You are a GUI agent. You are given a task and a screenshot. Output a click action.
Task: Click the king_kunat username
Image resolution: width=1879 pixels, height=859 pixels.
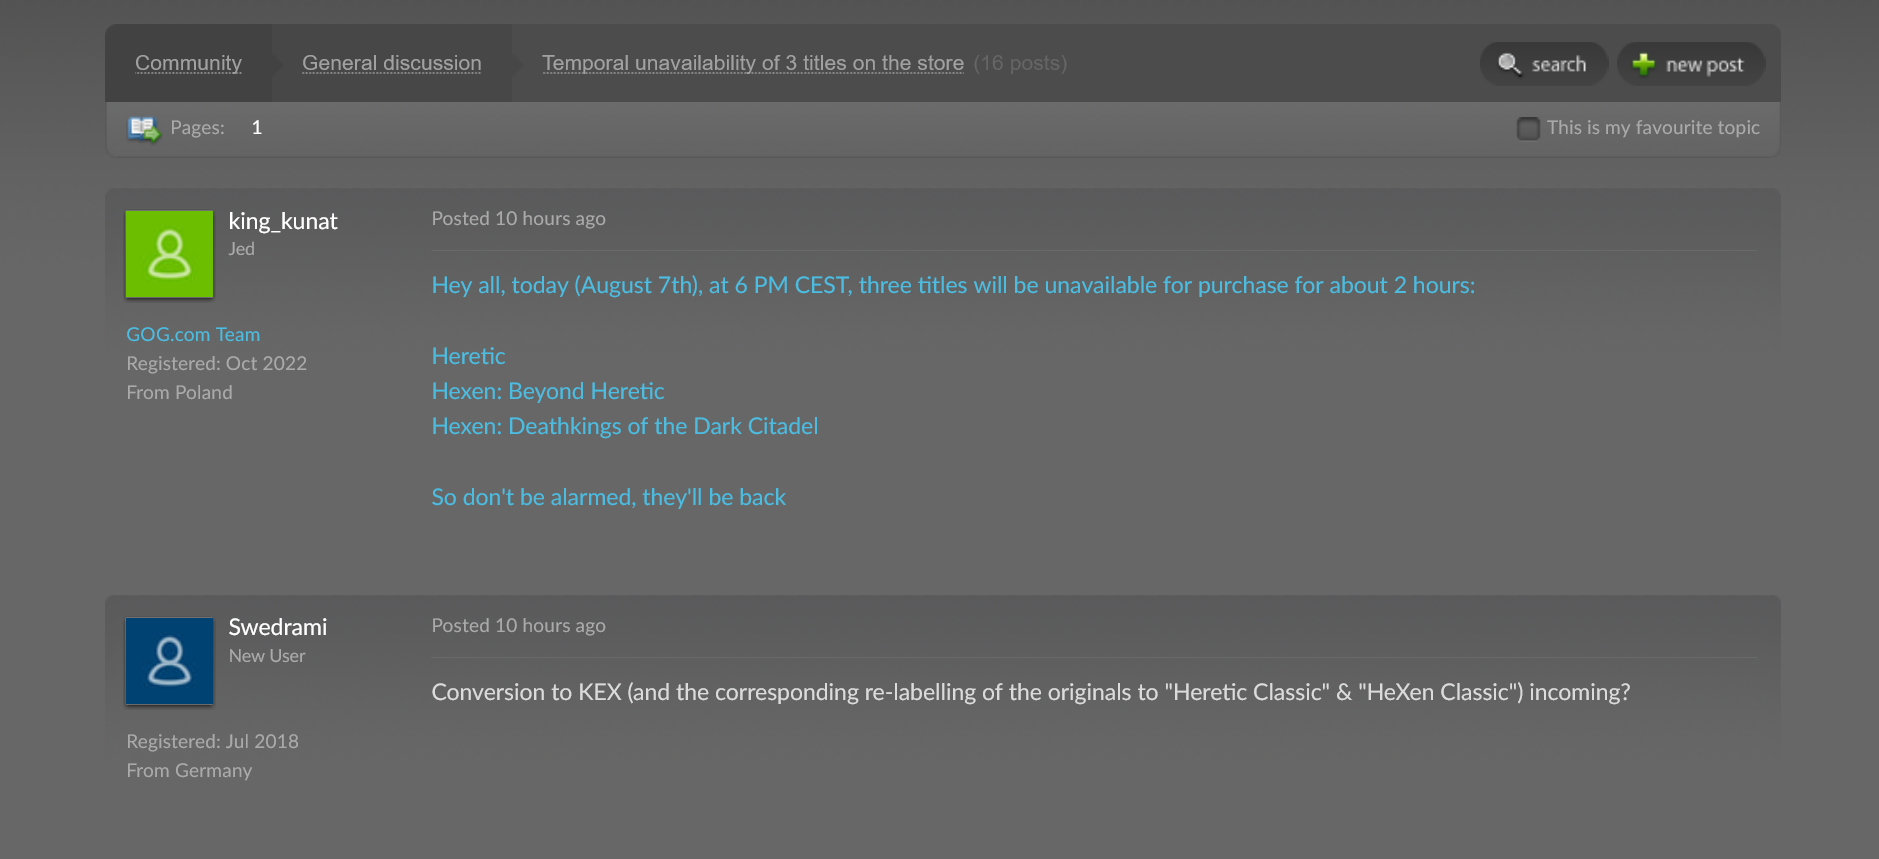[x=282, y=220]
